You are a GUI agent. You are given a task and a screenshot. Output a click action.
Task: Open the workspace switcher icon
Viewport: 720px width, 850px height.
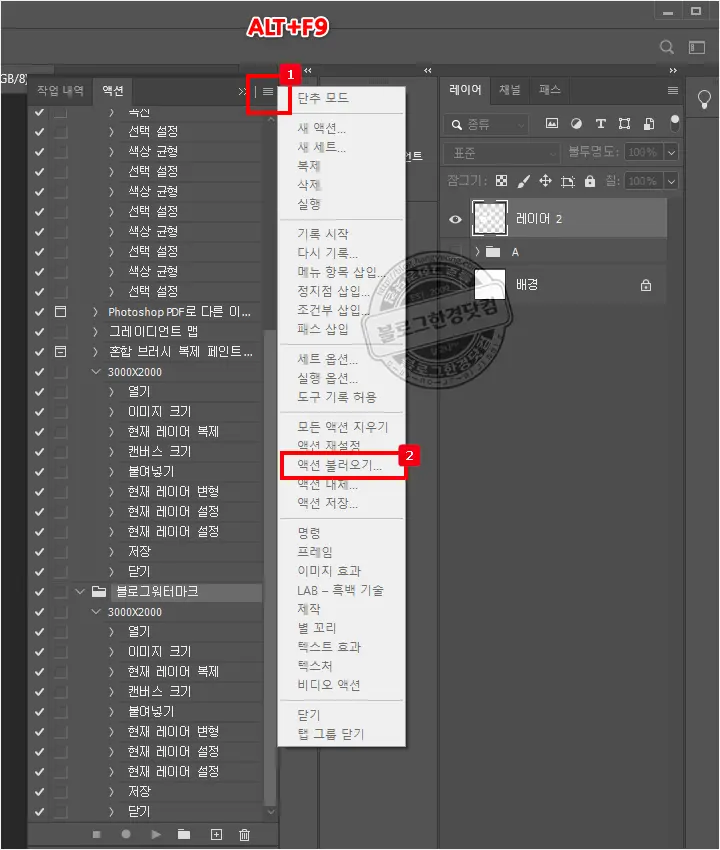(697, 47)
